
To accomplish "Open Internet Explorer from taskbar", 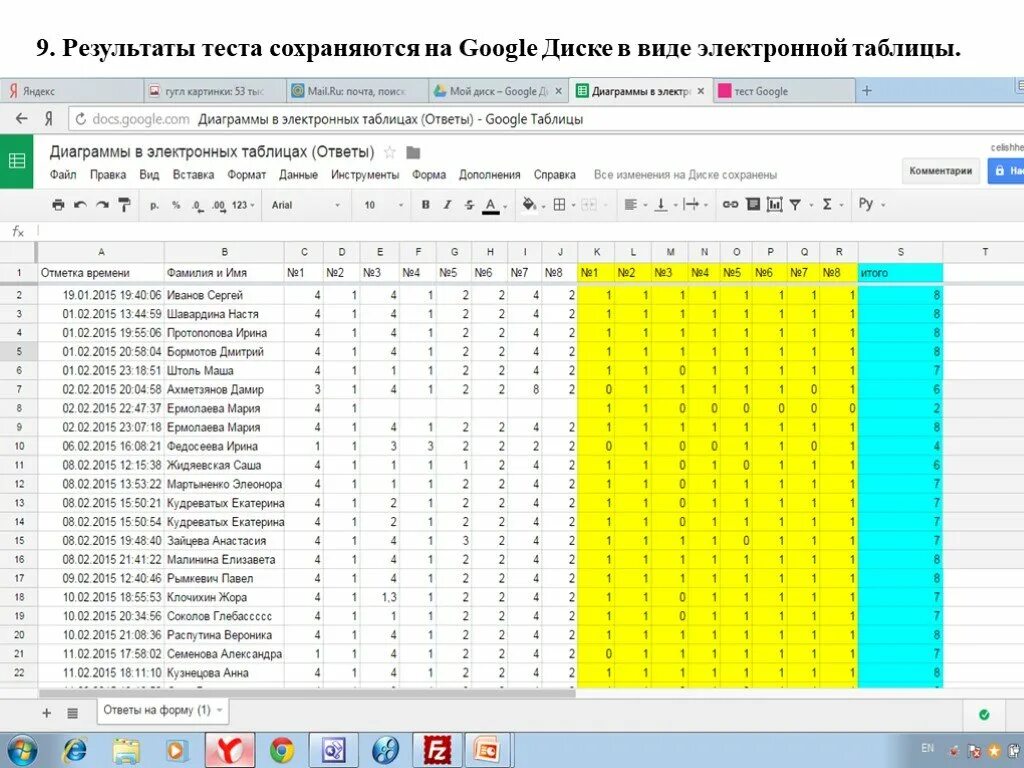I will (74, 750).
